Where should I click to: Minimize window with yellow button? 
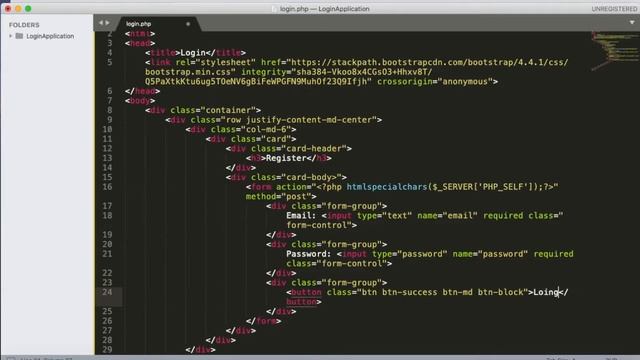[x=18, y=8]
